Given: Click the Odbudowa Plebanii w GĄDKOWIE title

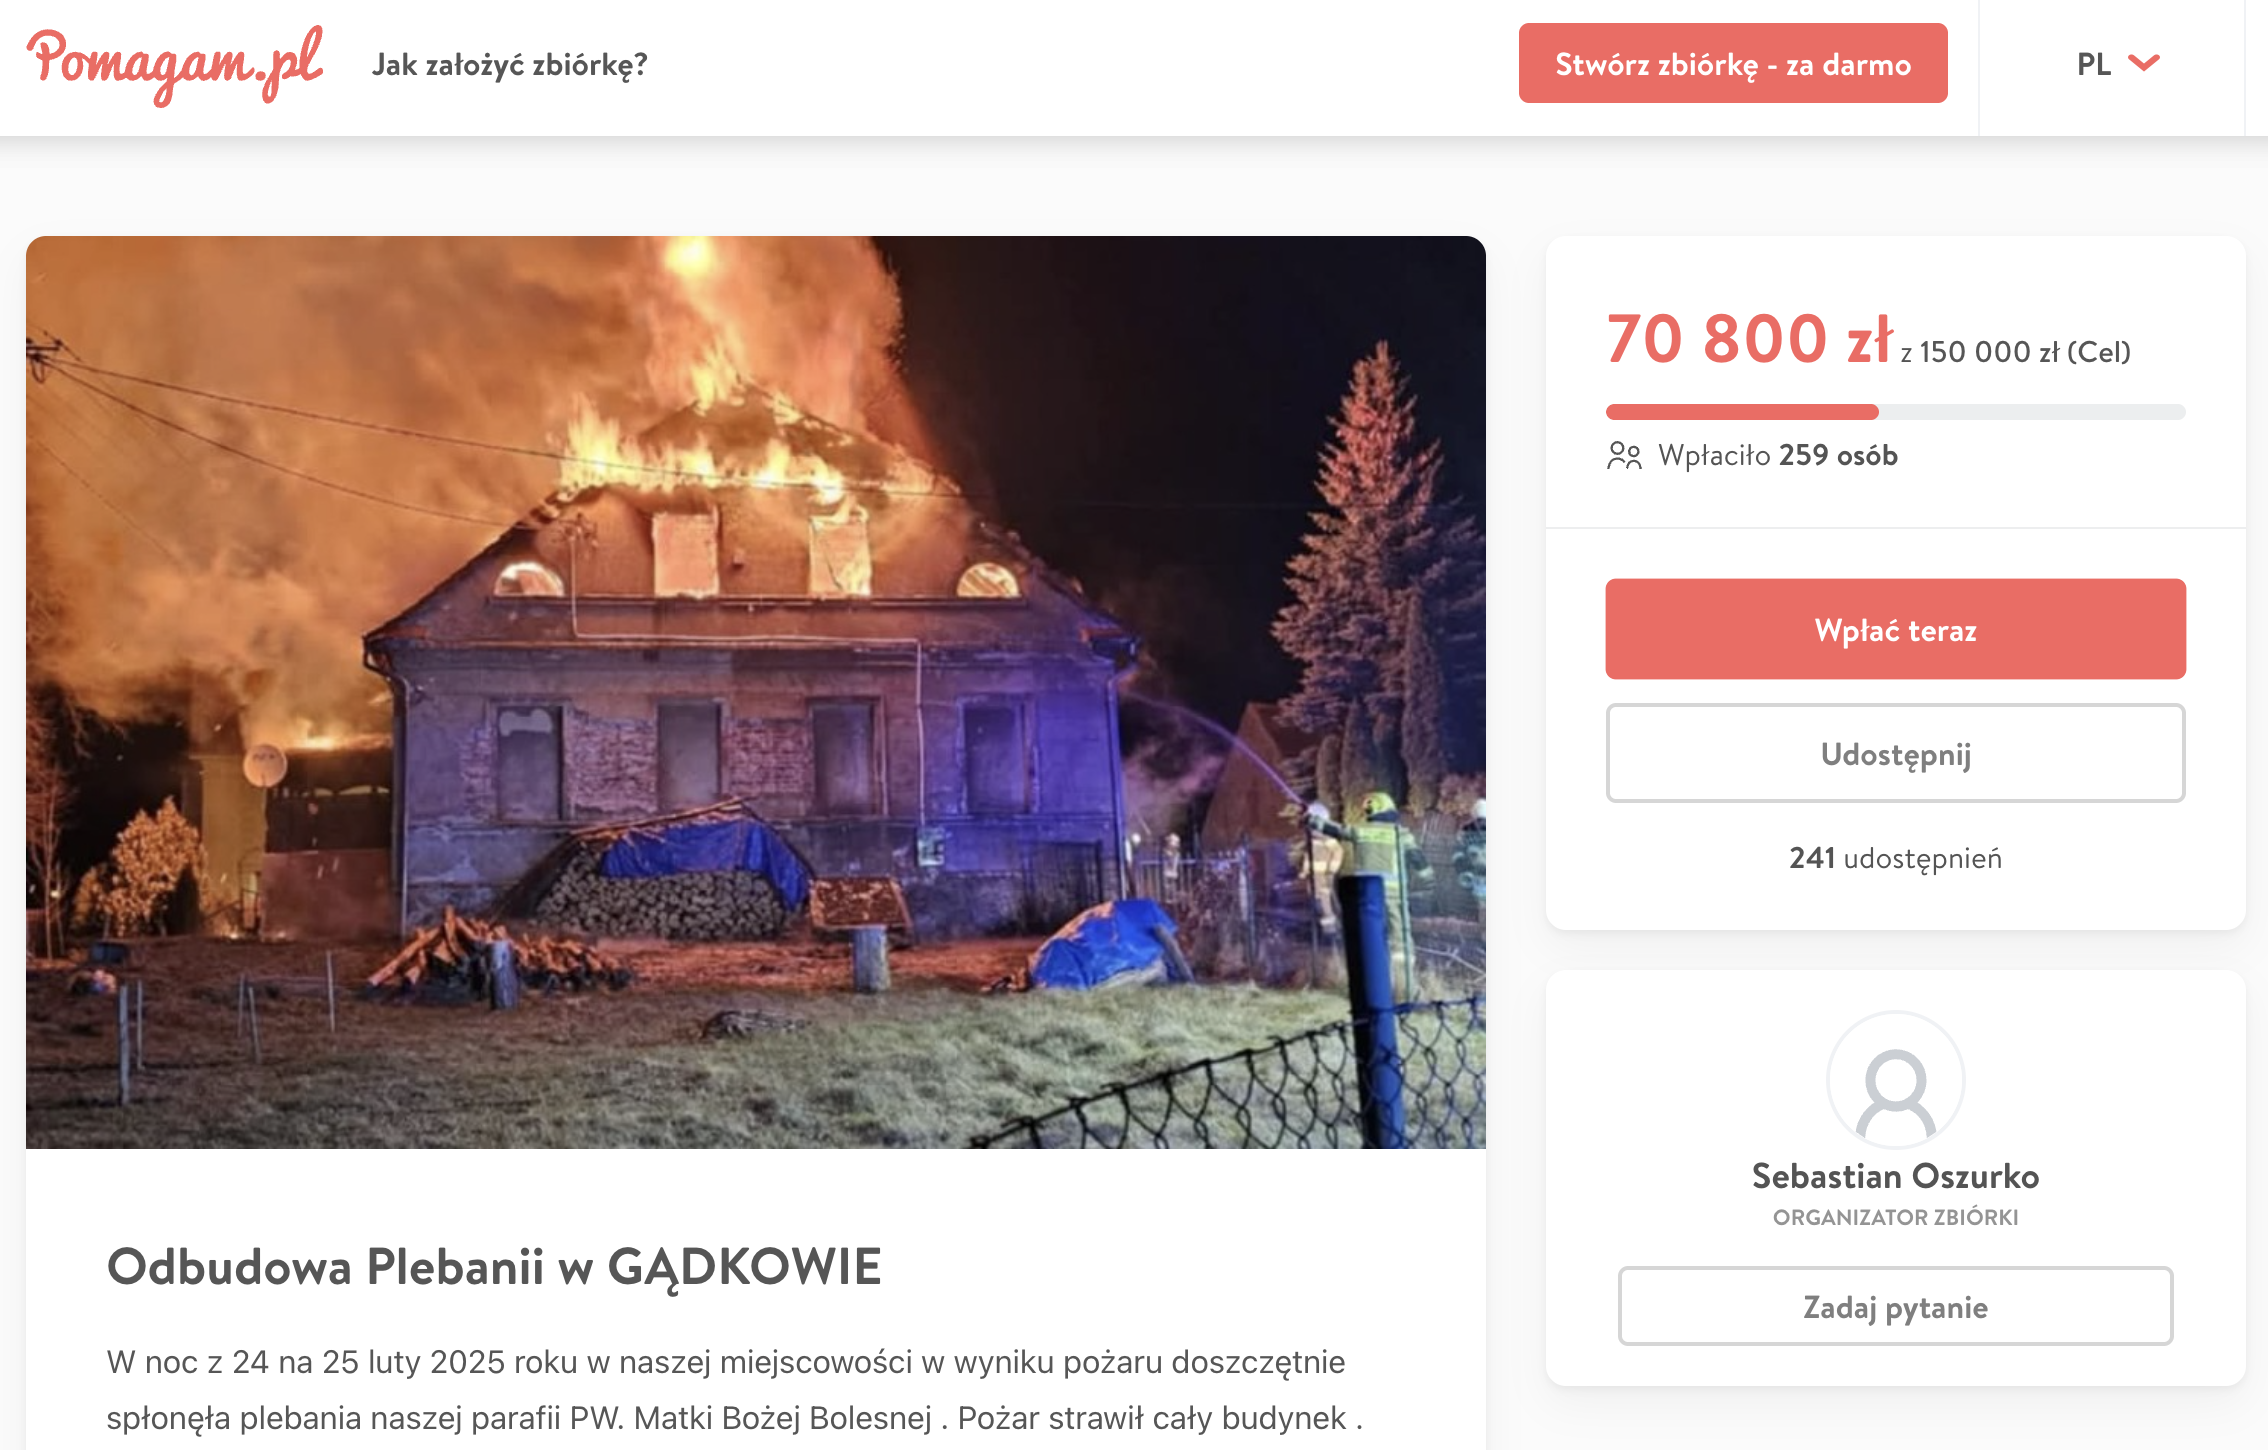Looking at the screenshot, I should coord(494,1267).
